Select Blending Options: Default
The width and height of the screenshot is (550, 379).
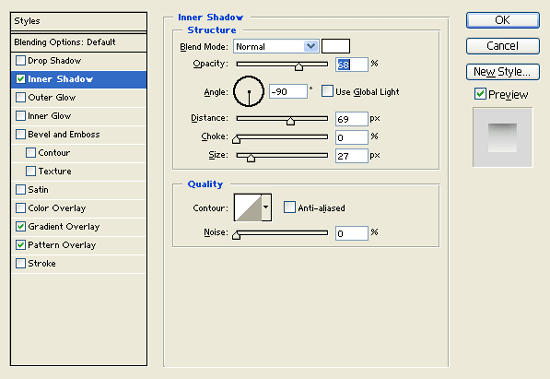tap(79, 42)
